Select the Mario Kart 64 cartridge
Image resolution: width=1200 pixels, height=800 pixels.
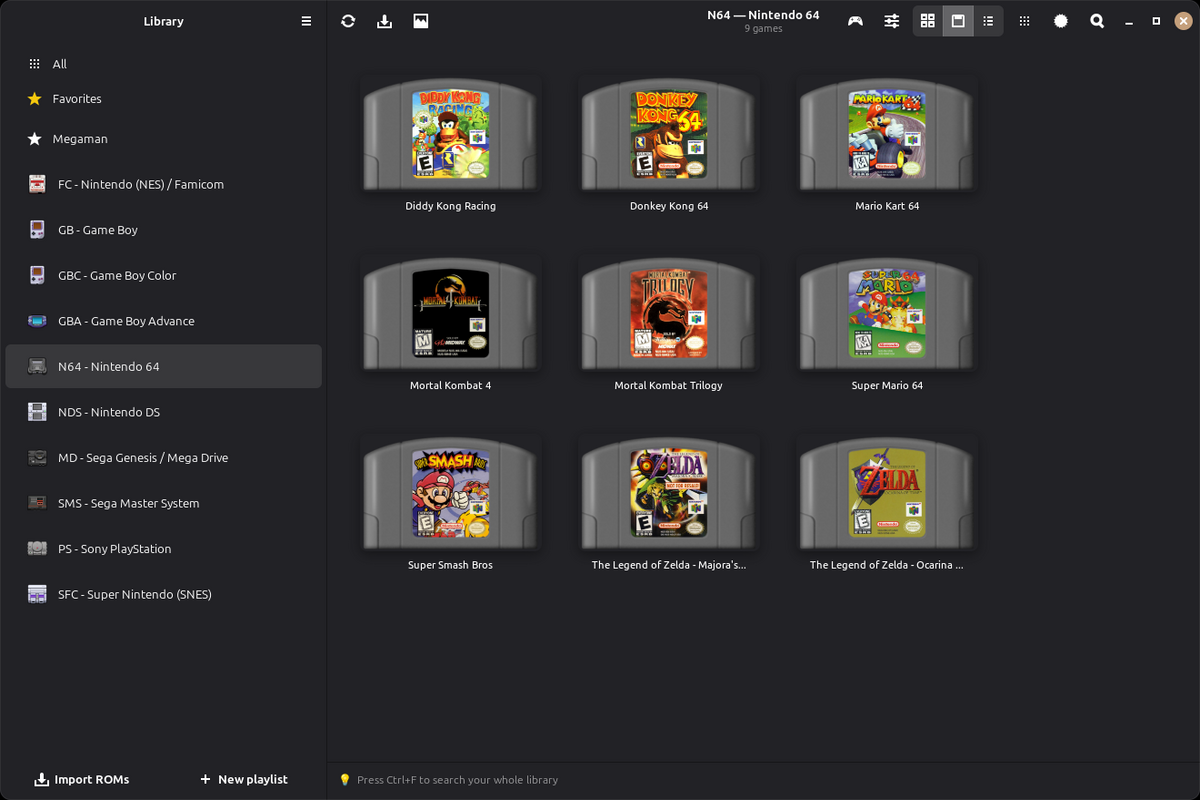click(887, 135)
